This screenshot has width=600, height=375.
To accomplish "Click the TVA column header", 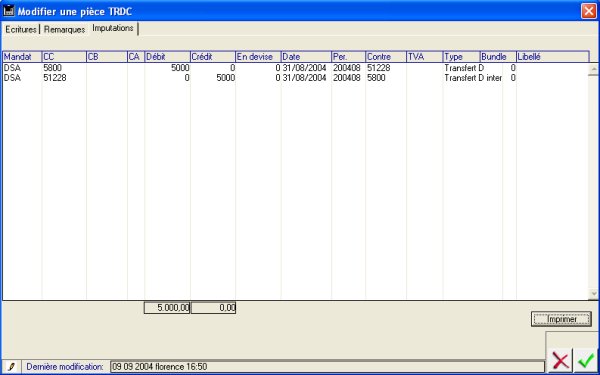I will click(425, 57).
